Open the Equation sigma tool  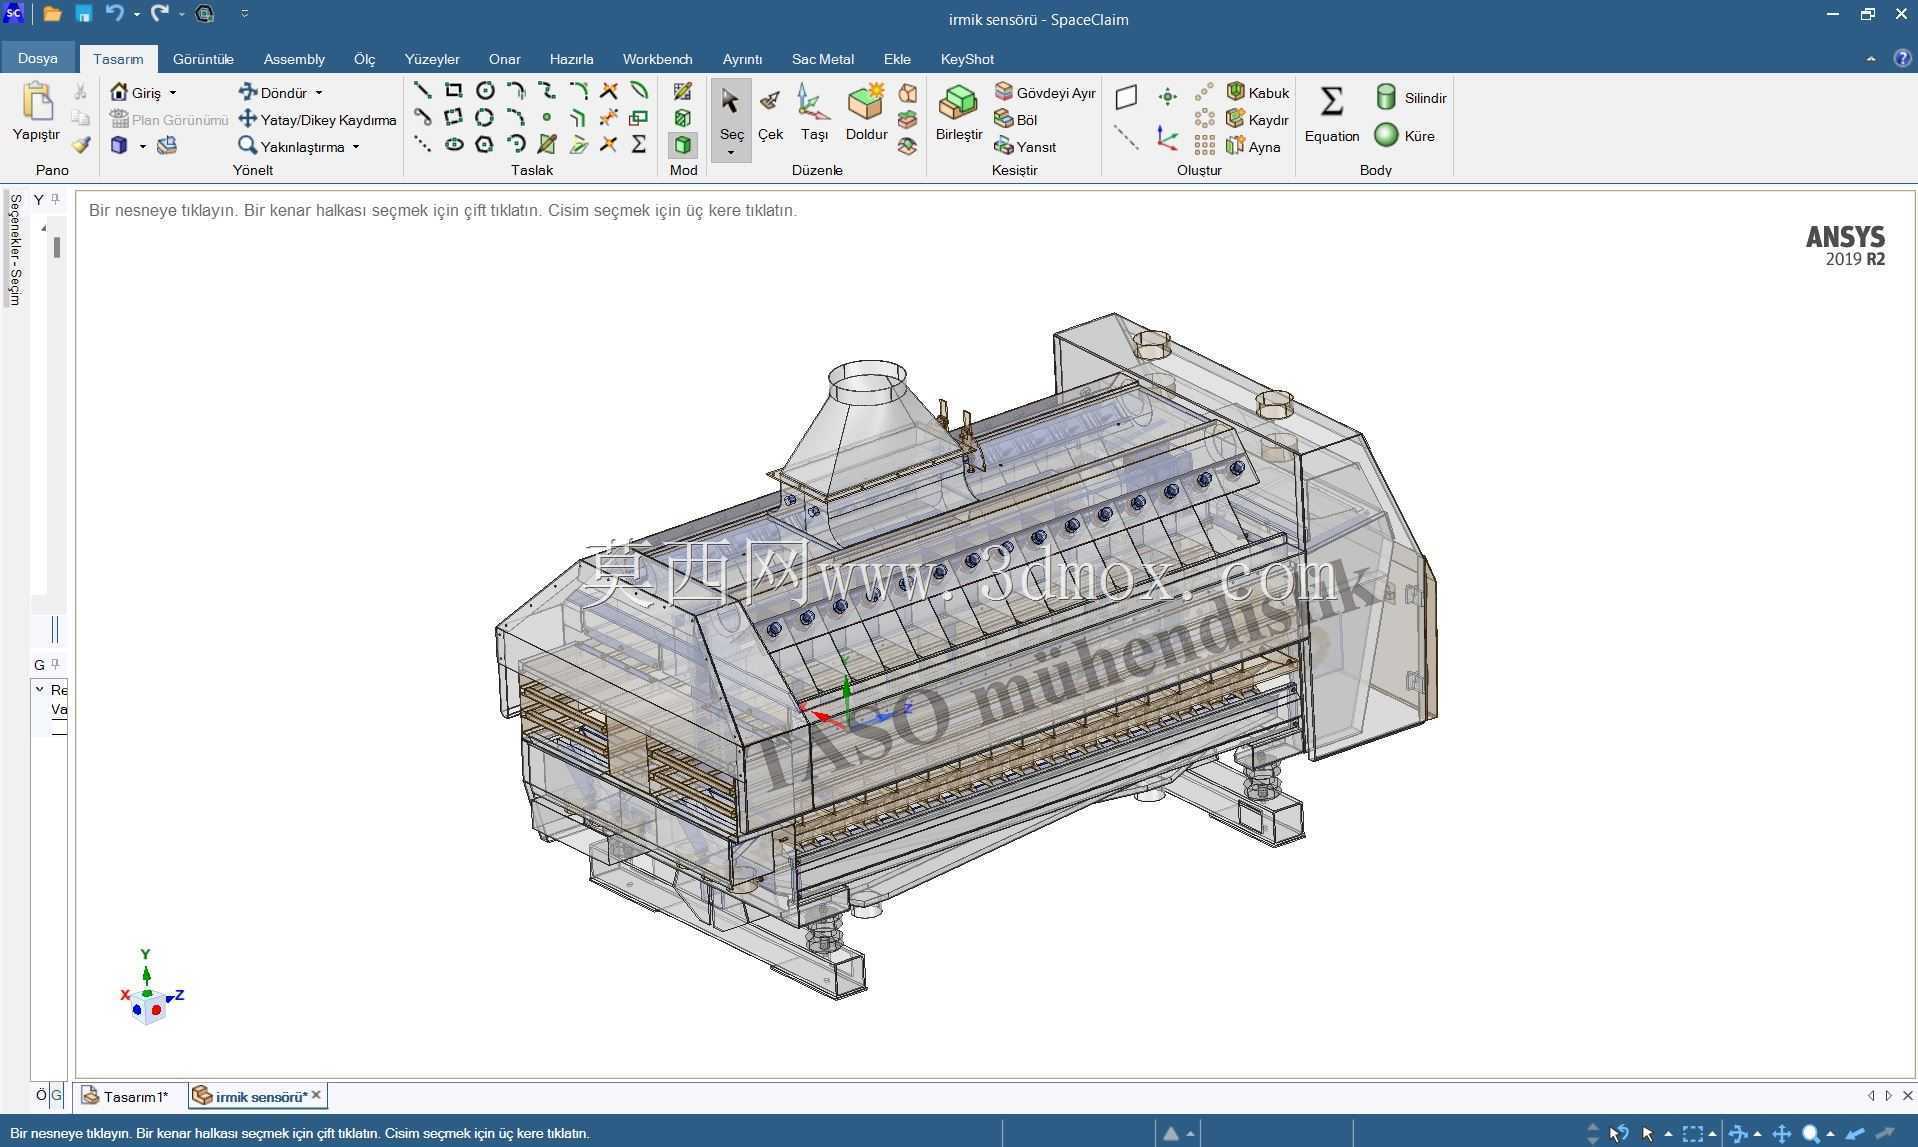(1331, 114)
